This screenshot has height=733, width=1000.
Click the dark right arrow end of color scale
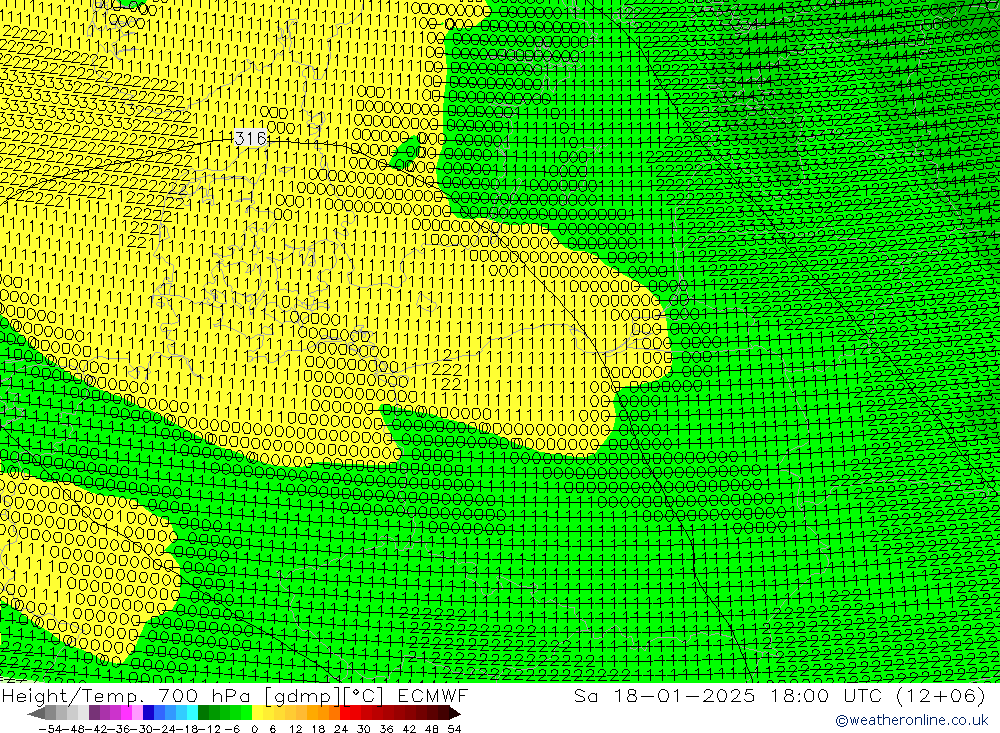coord(454,714)
